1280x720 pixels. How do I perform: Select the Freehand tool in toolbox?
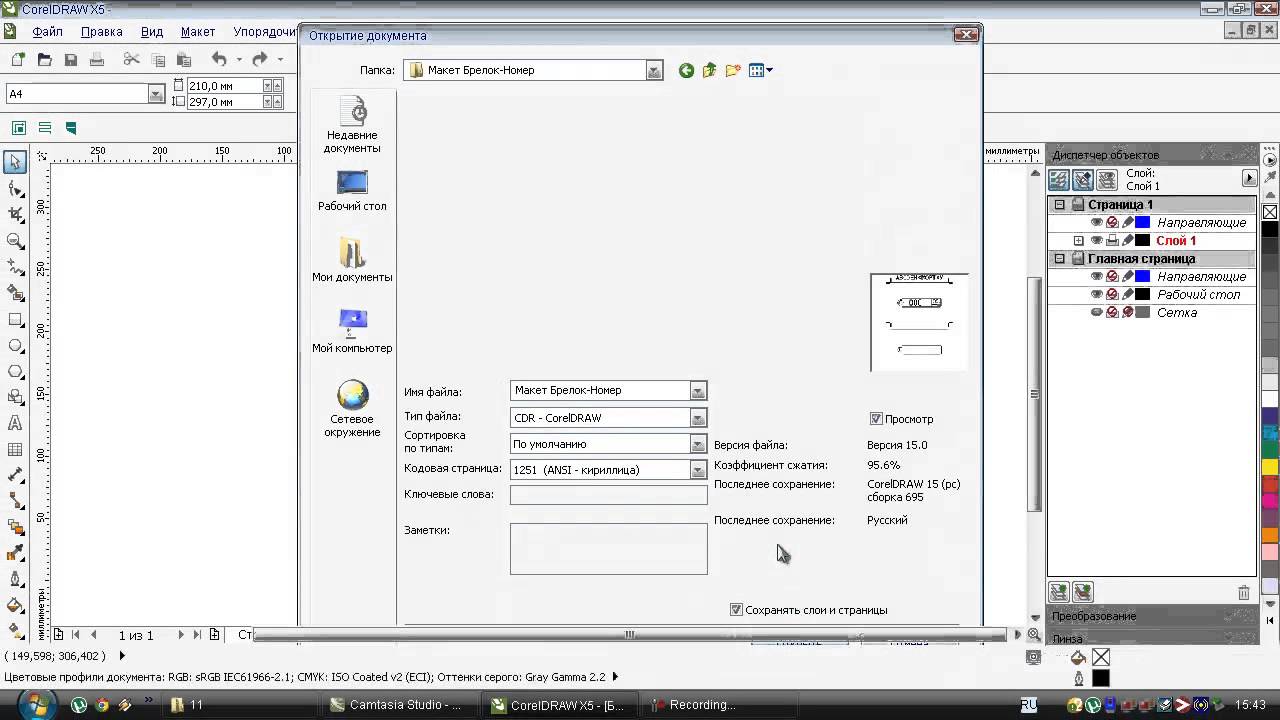pos(15,267)
